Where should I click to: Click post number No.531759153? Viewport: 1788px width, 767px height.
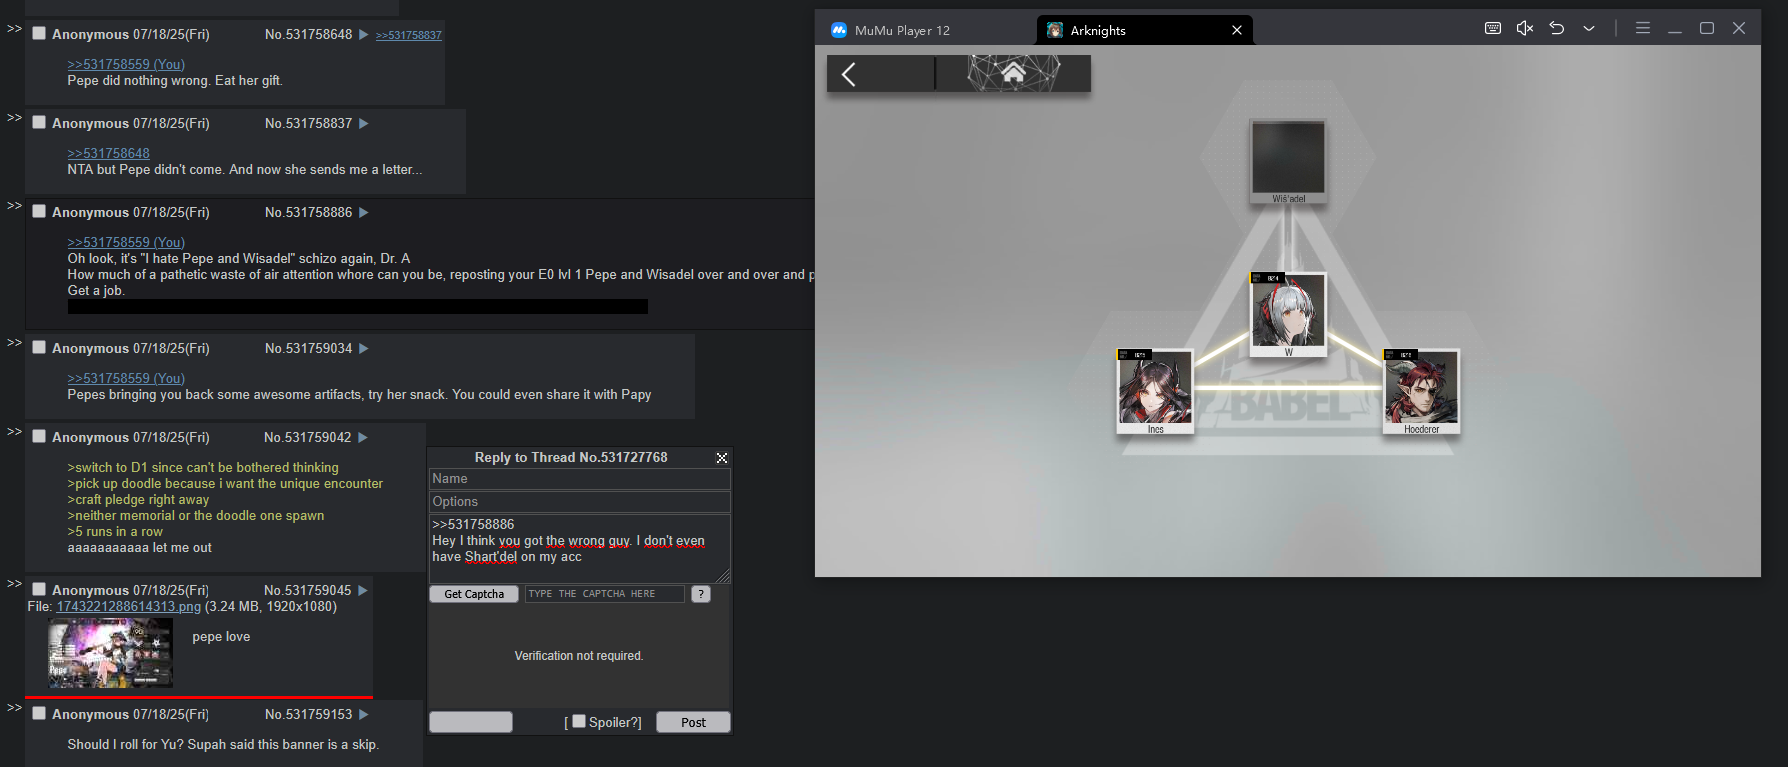tap(309, 714)
